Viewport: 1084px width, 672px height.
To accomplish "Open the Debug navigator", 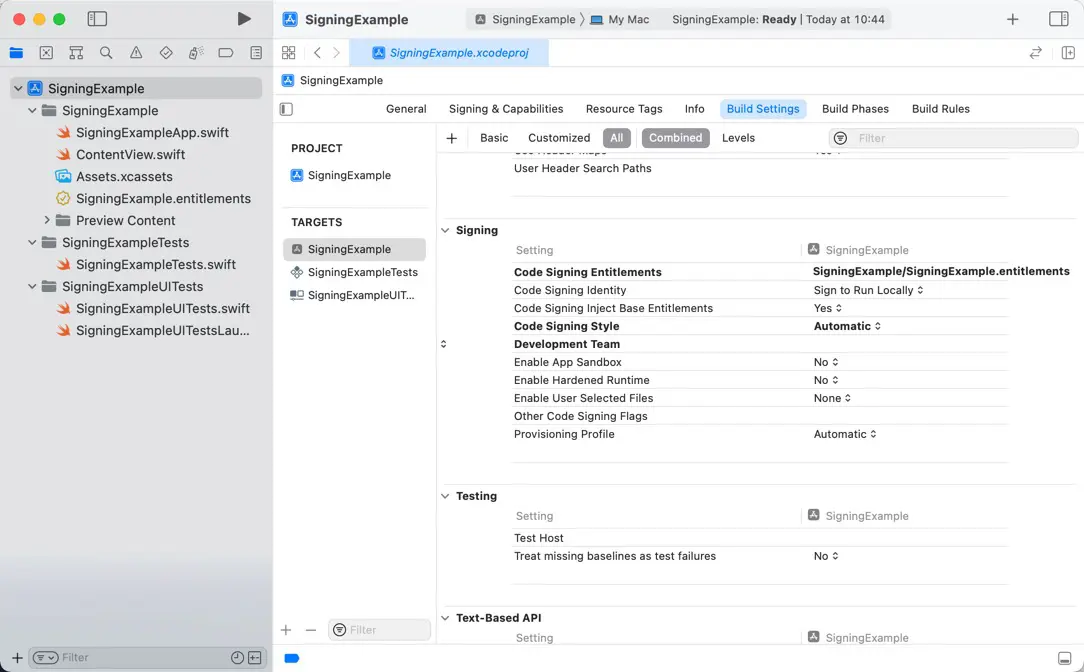I will (x=196, y=53).
